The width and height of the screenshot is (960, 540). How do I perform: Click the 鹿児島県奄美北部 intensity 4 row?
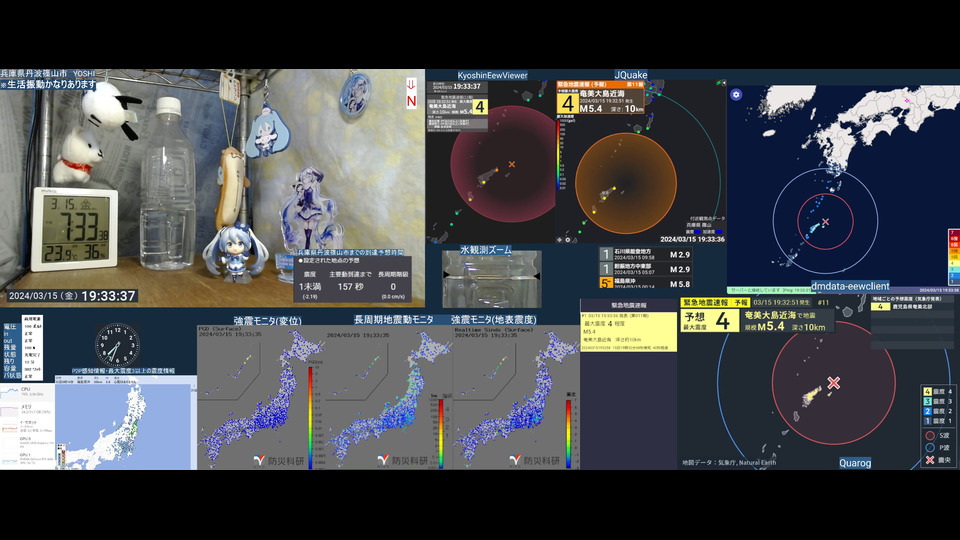click(910, 306)
